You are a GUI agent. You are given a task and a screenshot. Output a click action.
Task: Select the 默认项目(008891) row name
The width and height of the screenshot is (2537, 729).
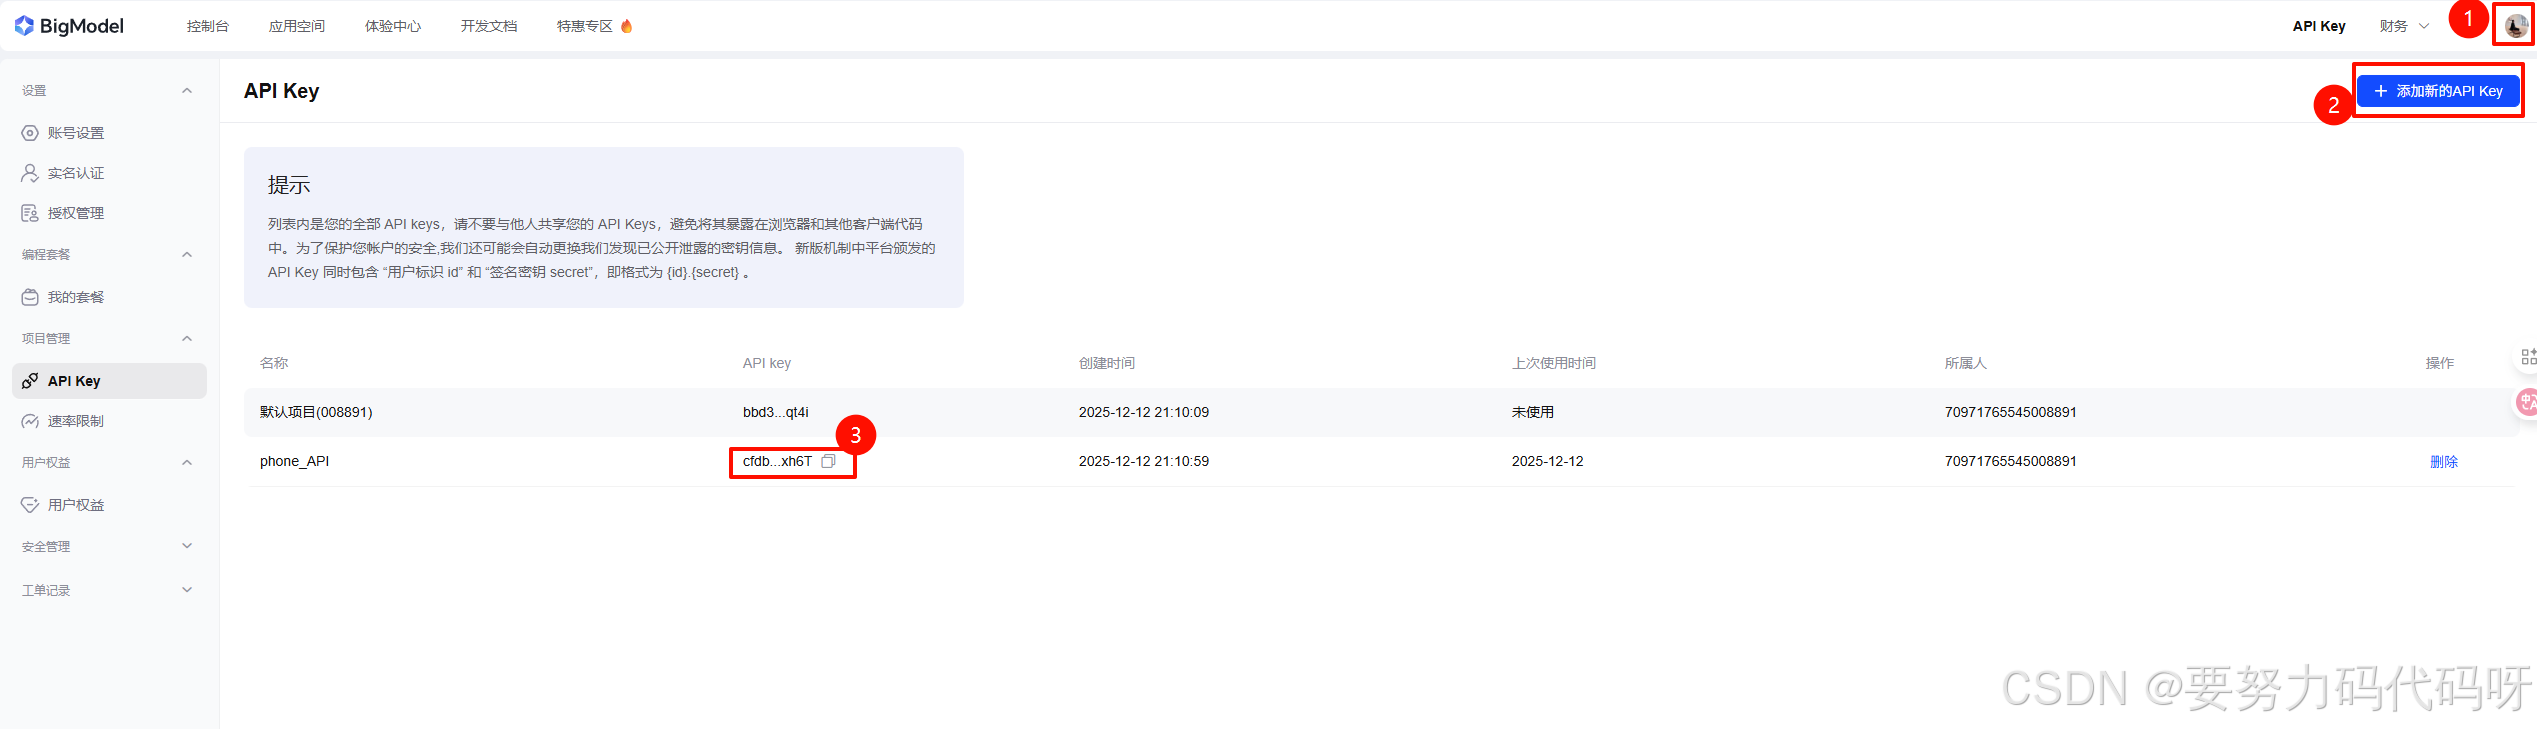click(316, 412)
